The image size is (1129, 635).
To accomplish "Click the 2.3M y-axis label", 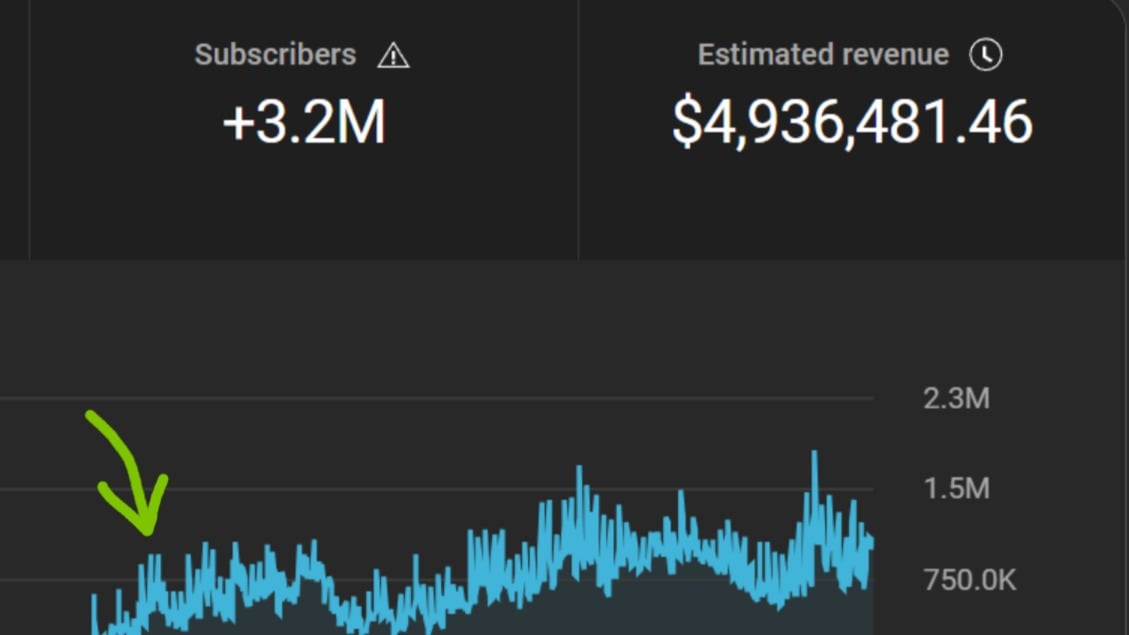I will pos(955,399).
